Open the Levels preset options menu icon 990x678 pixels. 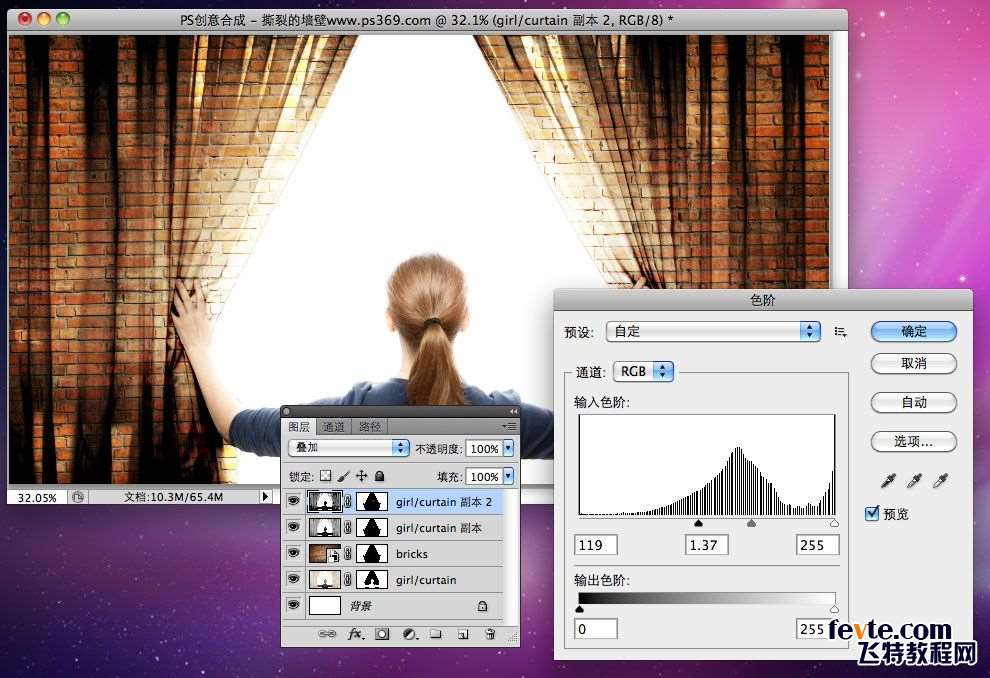pyautogui.click(x=840, y=331)
